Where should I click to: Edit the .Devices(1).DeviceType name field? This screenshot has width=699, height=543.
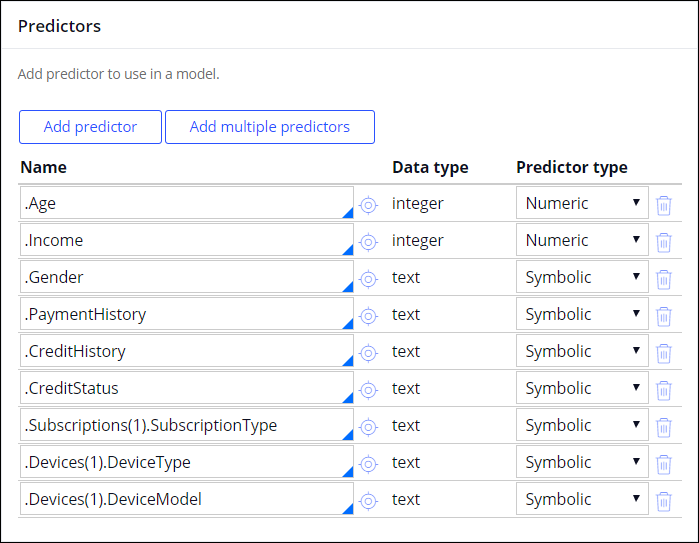(x=186, y=462)
